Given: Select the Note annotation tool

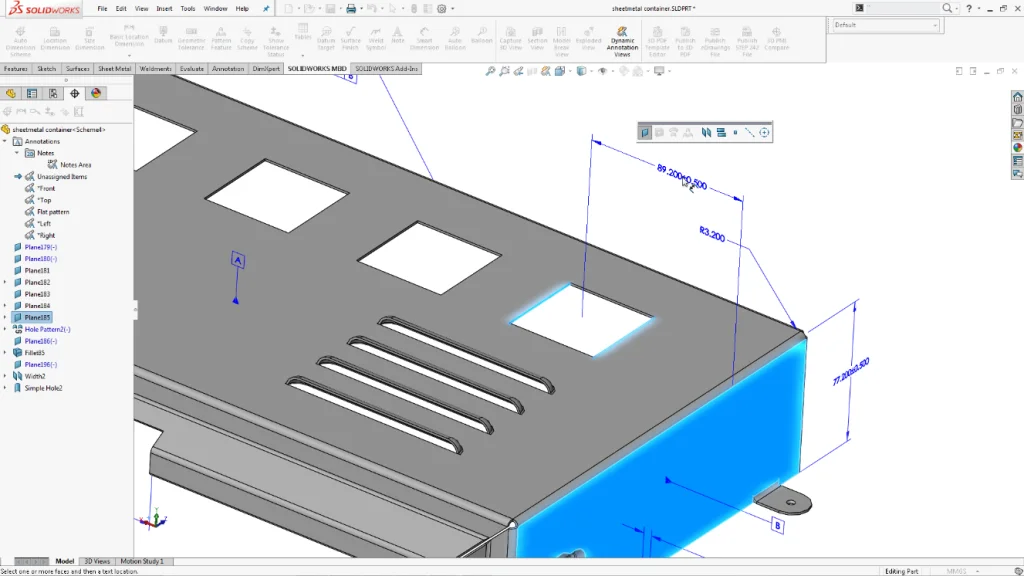Looking at the screenshot, I should click(x=398, y=41).
